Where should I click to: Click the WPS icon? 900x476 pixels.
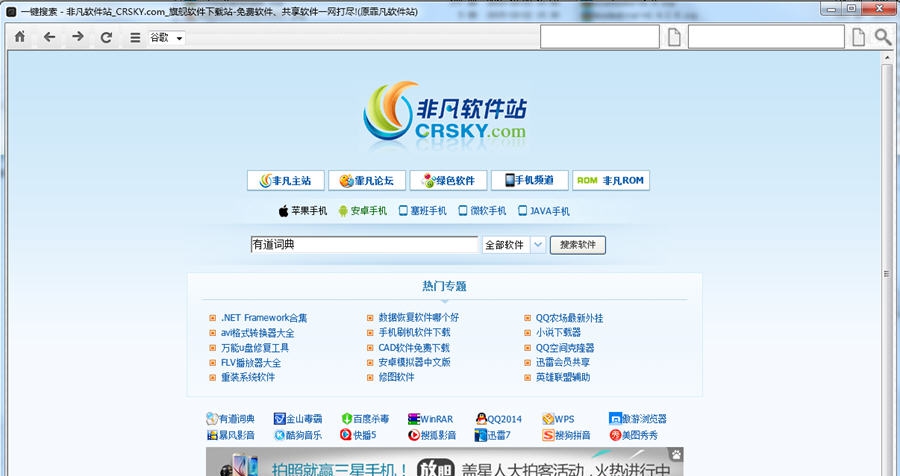pyautogui.click(x=548, y=419)
